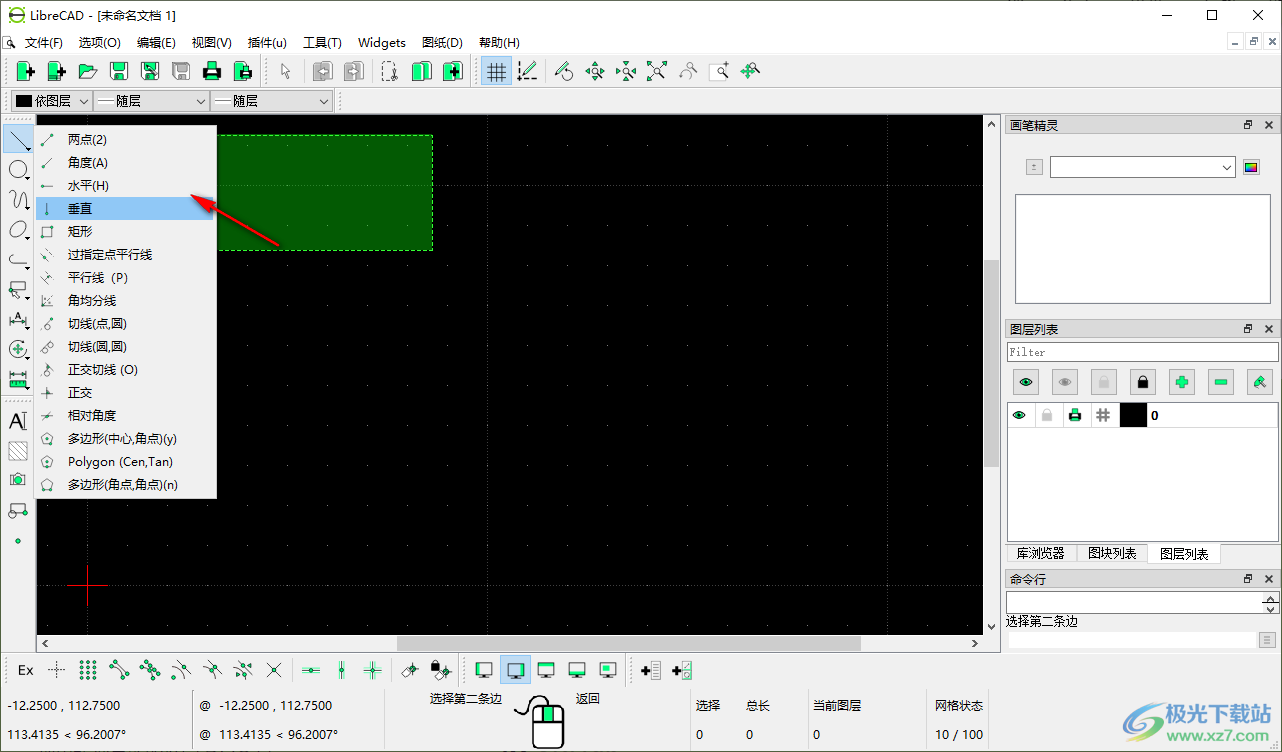
Task: Switch to the 库浏览器 tab
Action: [x=1041, y=554]
